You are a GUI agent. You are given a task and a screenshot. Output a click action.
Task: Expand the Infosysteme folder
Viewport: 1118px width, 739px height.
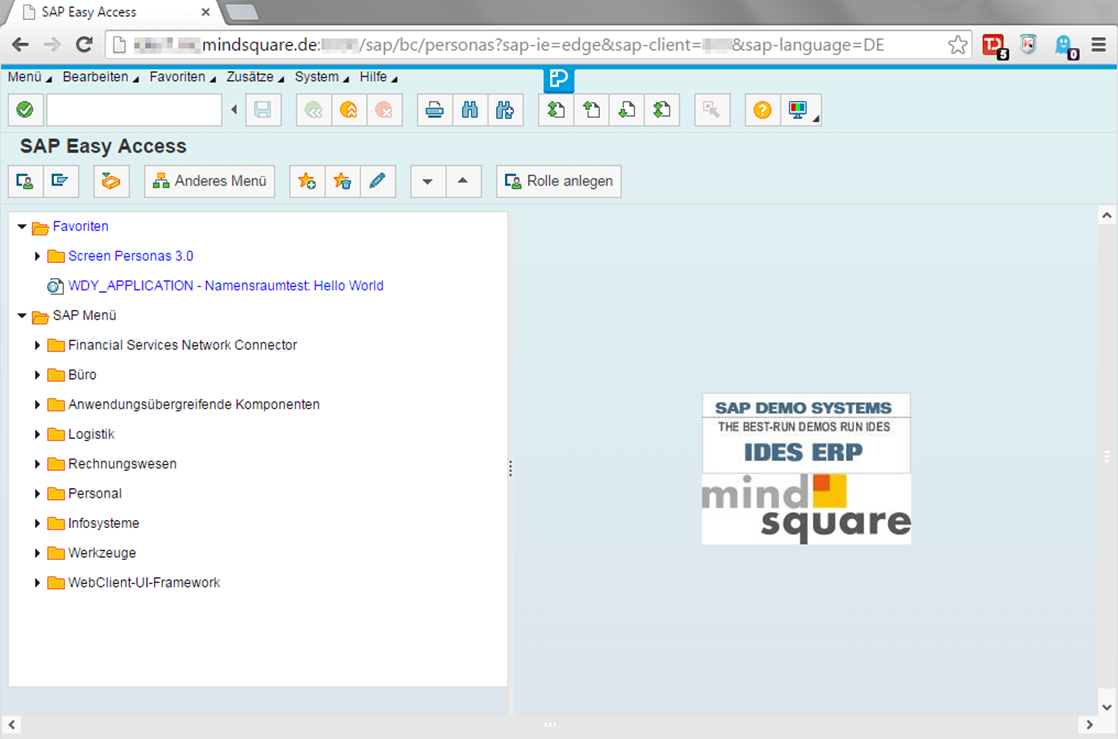tap(37, 524)
